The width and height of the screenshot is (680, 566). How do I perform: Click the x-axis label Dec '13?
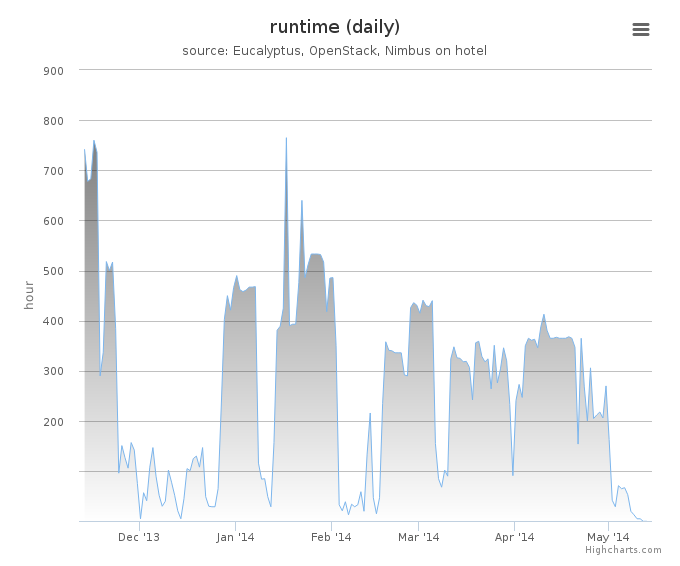coord(139,537)
